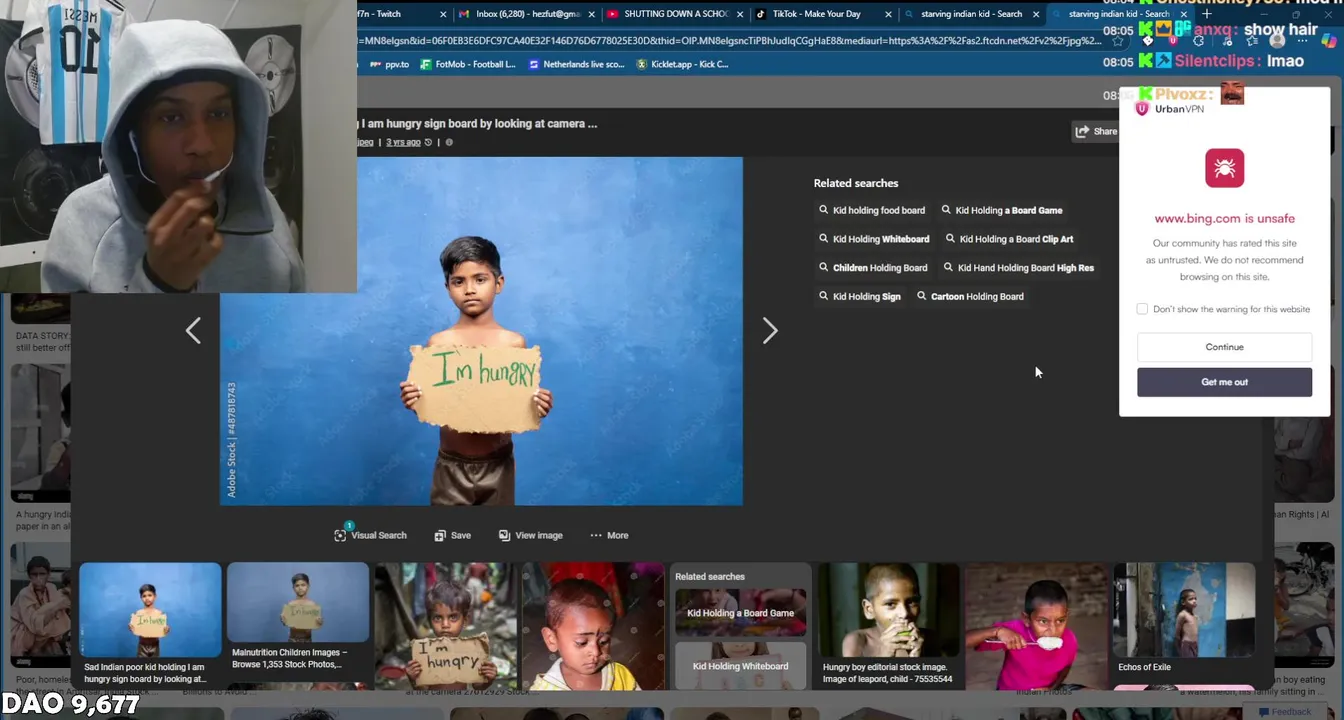Click the www.bing.com is unsafe heading
This screenshot has width=1344, height=720.
[x=1224, y=218]
